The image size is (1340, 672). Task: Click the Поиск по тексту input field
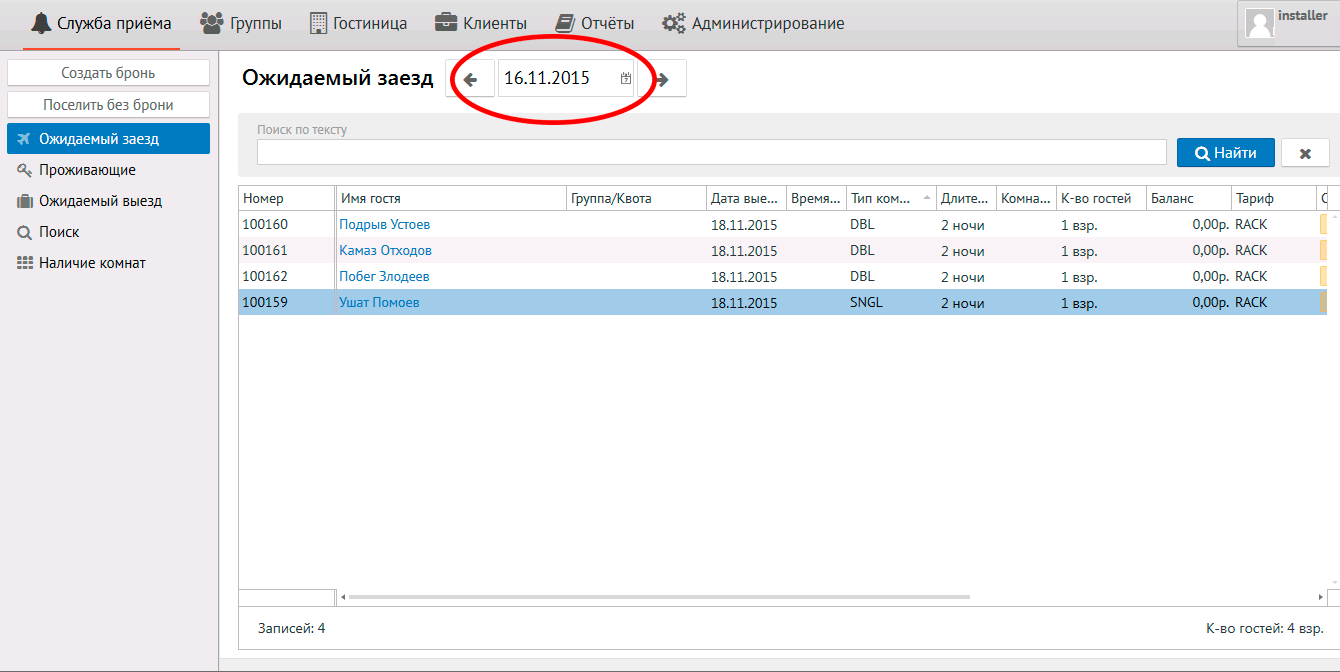(711, 152)
